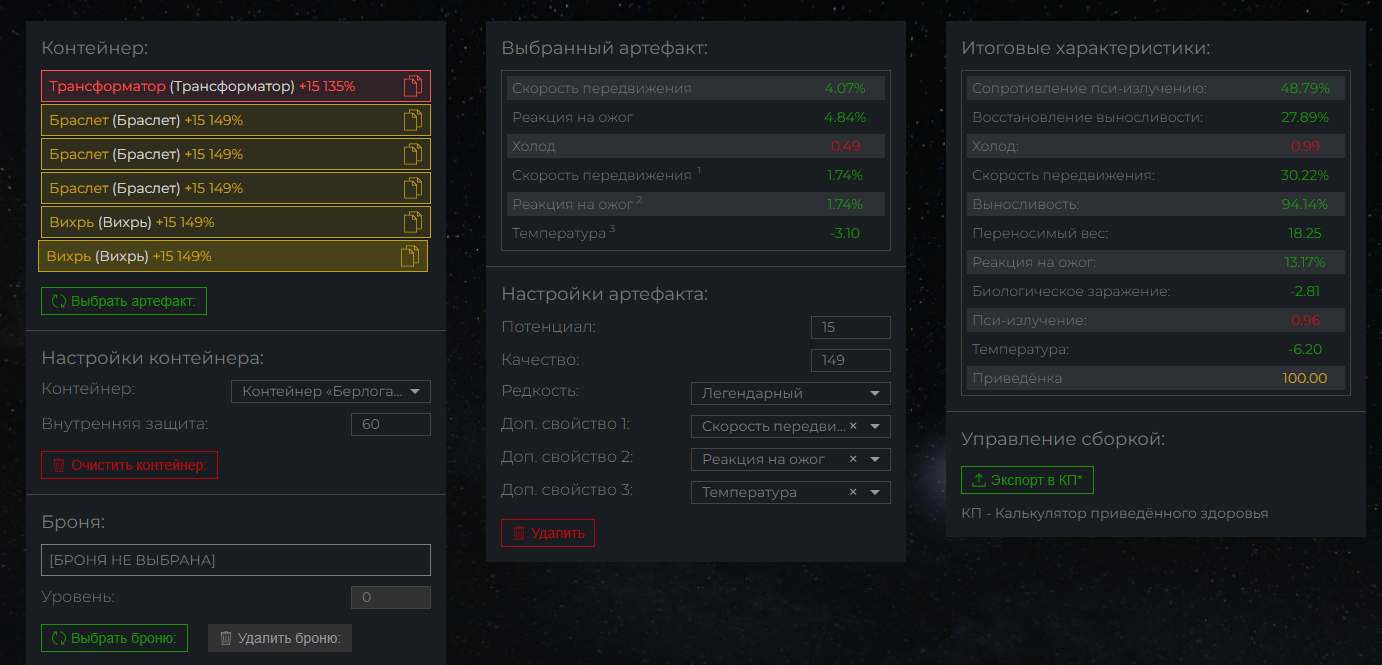Duplicate the first Вихрь artifact via its copy icon
The width and height of the screenshot is (1382, 665).
click(x=413, y=223)
